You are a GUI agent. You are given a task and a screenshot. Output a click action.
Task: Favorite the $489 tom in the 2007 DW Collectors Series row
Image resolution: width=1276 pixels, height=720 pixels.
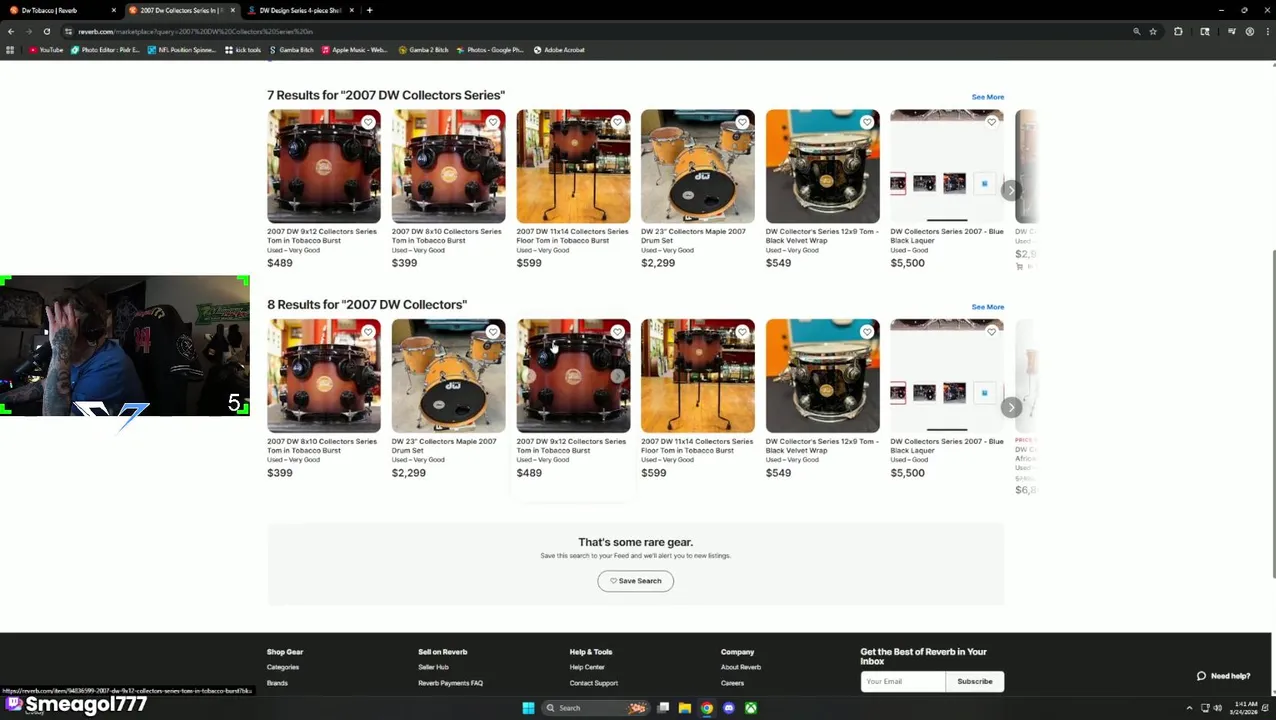pyautogui.click(x=368, y=122)
